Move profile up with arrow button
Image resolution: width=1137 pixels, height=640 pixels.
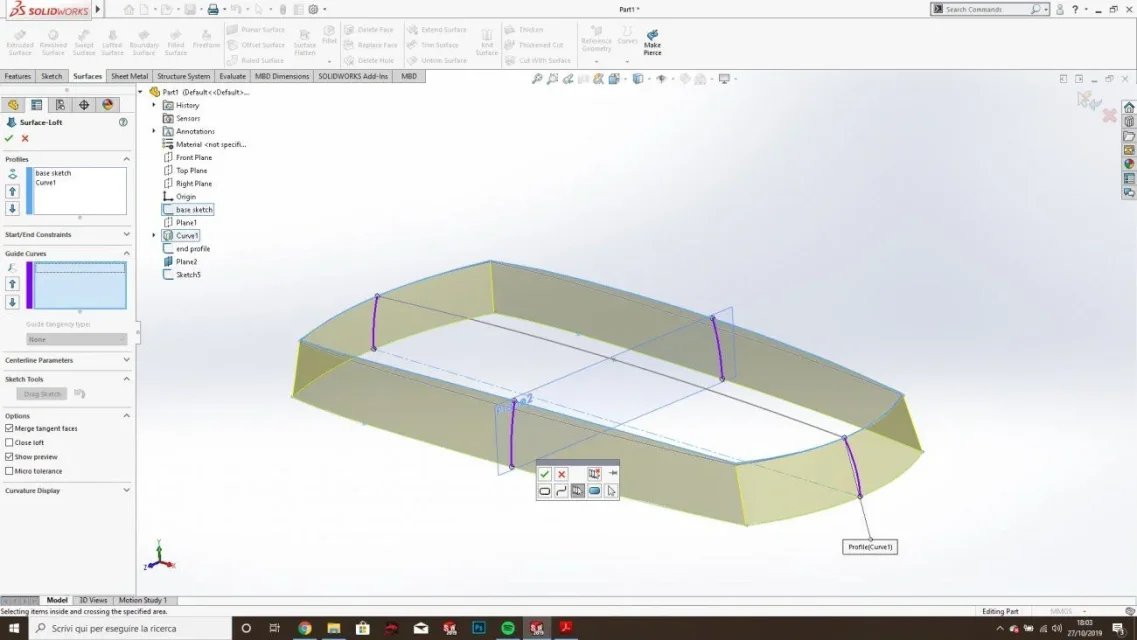point(12,191)
